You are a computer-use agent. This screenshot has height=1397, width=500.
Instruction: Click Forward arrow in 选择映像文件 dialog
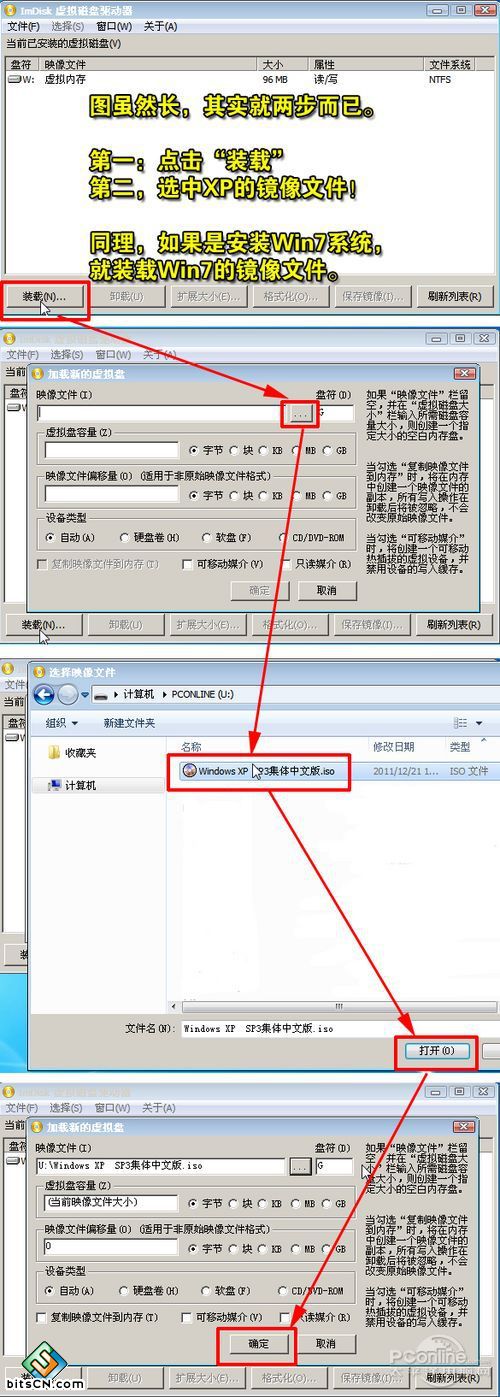67,694
